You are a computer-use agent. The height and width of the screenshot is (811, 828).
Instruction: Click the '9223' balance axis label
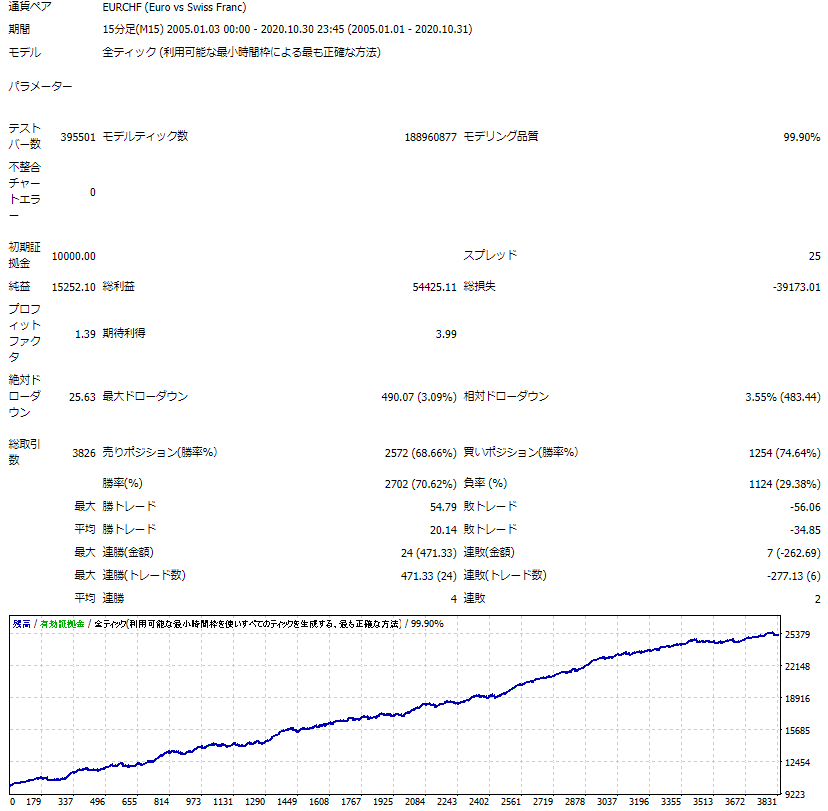[x=795, y=795]
